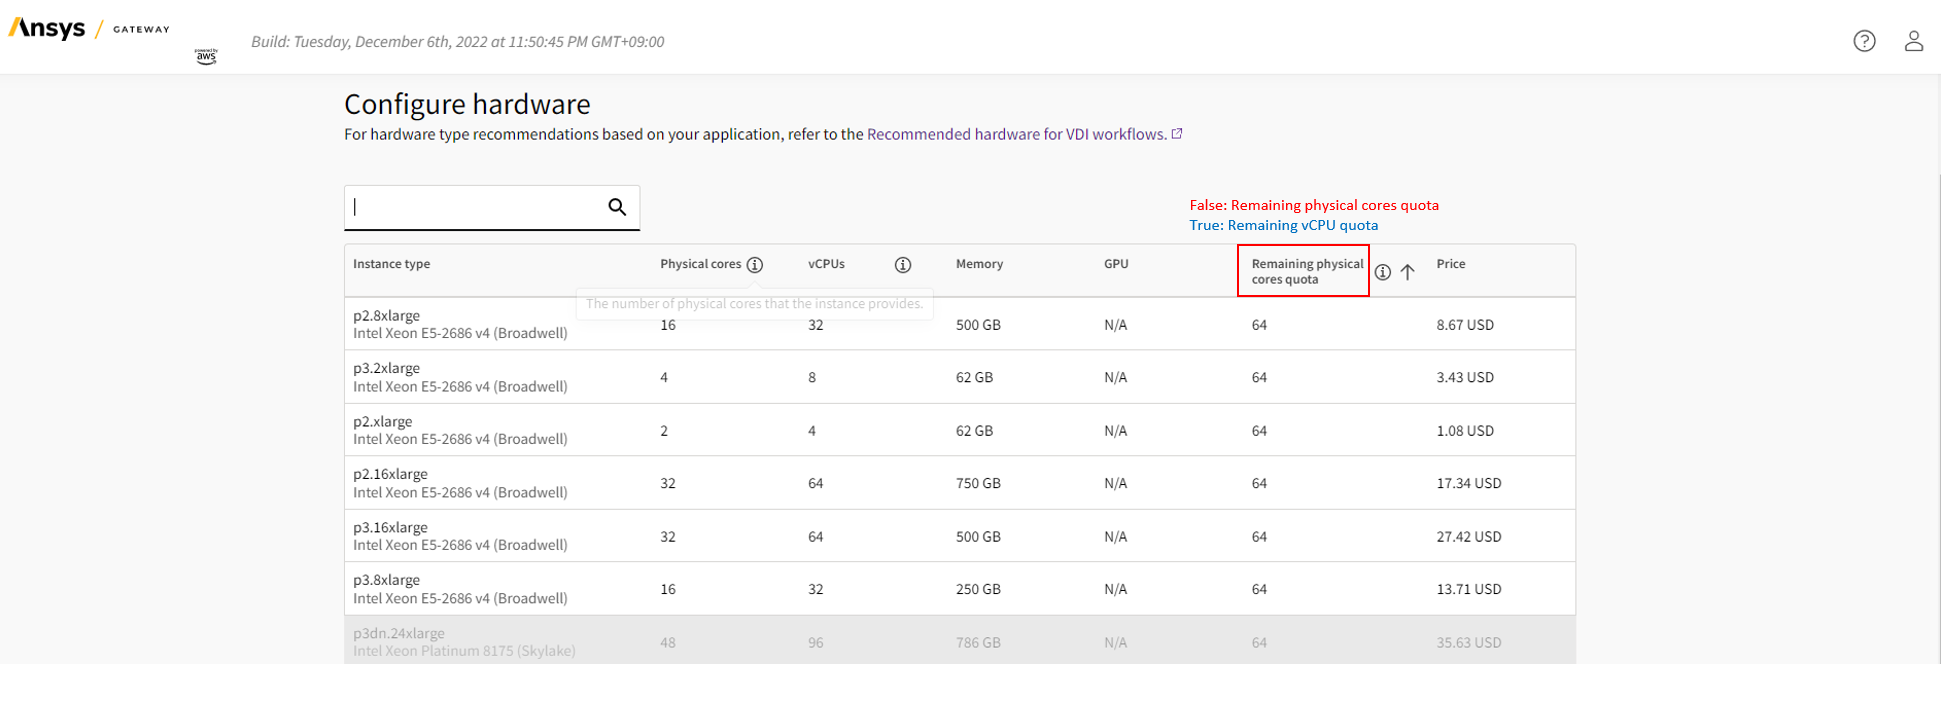
Task: Sort by Memory column header
Action: (979, 264)
